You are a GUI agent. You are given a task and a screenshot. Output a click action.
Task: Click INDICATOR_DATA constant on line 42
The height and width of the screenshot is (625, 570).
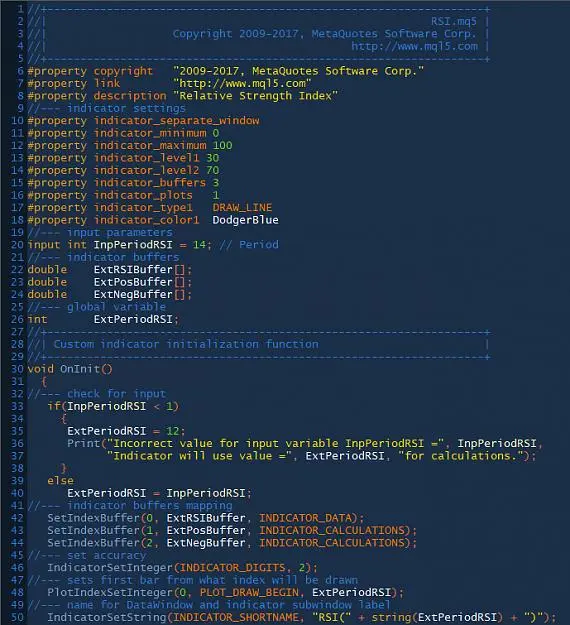coord(306,518)
